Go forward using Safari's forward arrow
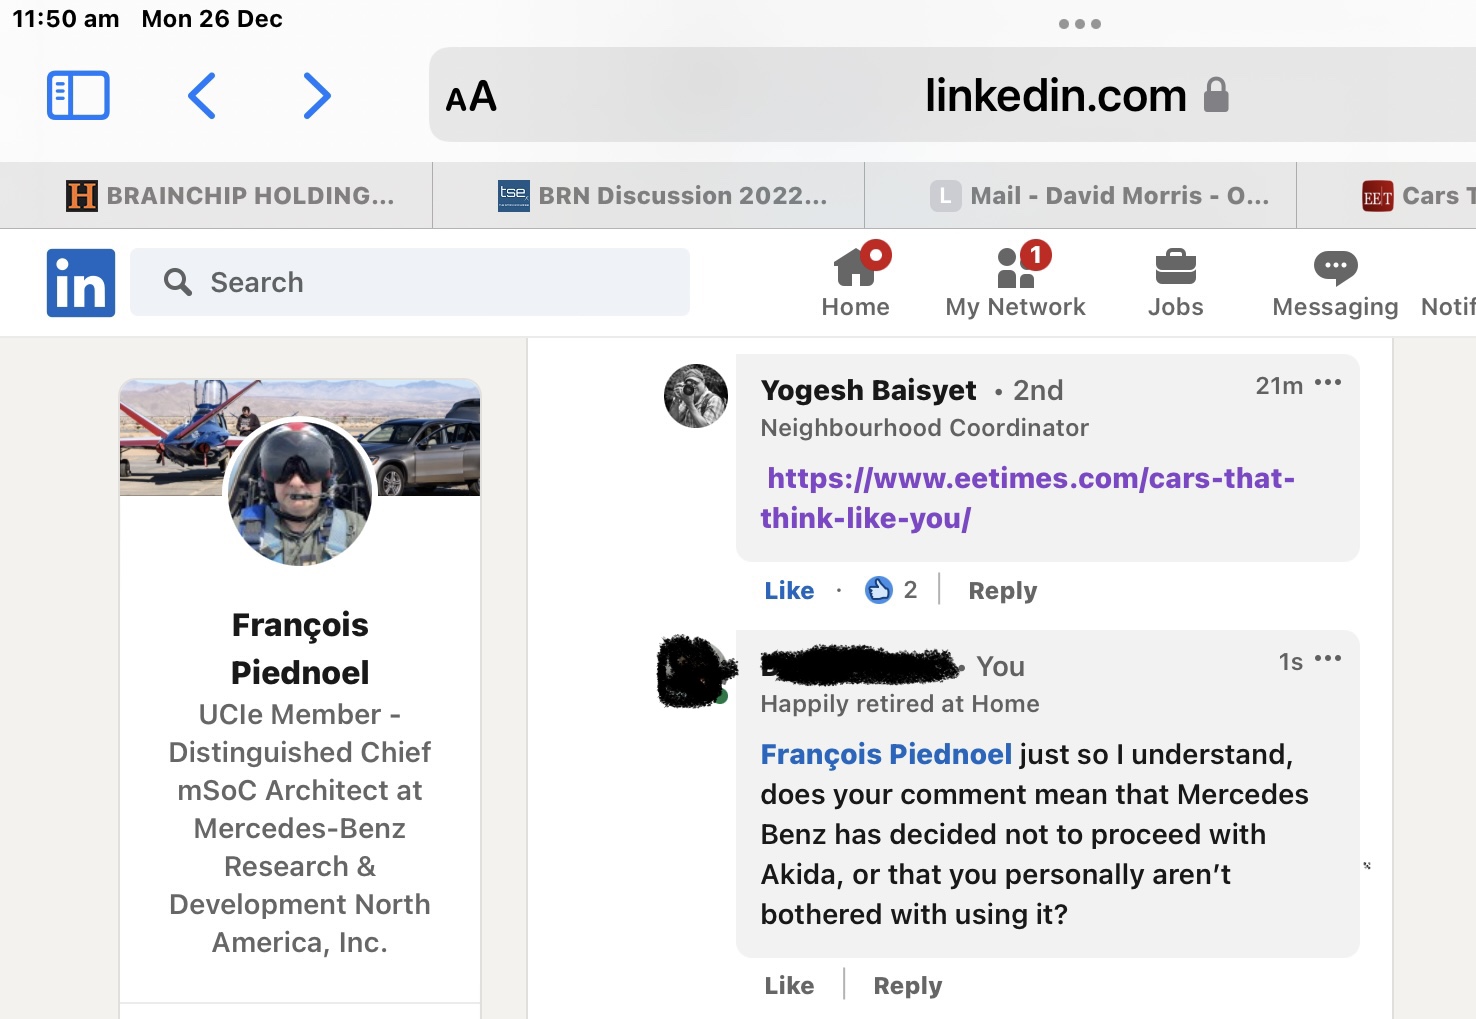This screenshot has height=1019, width=1476. [316, 96]
